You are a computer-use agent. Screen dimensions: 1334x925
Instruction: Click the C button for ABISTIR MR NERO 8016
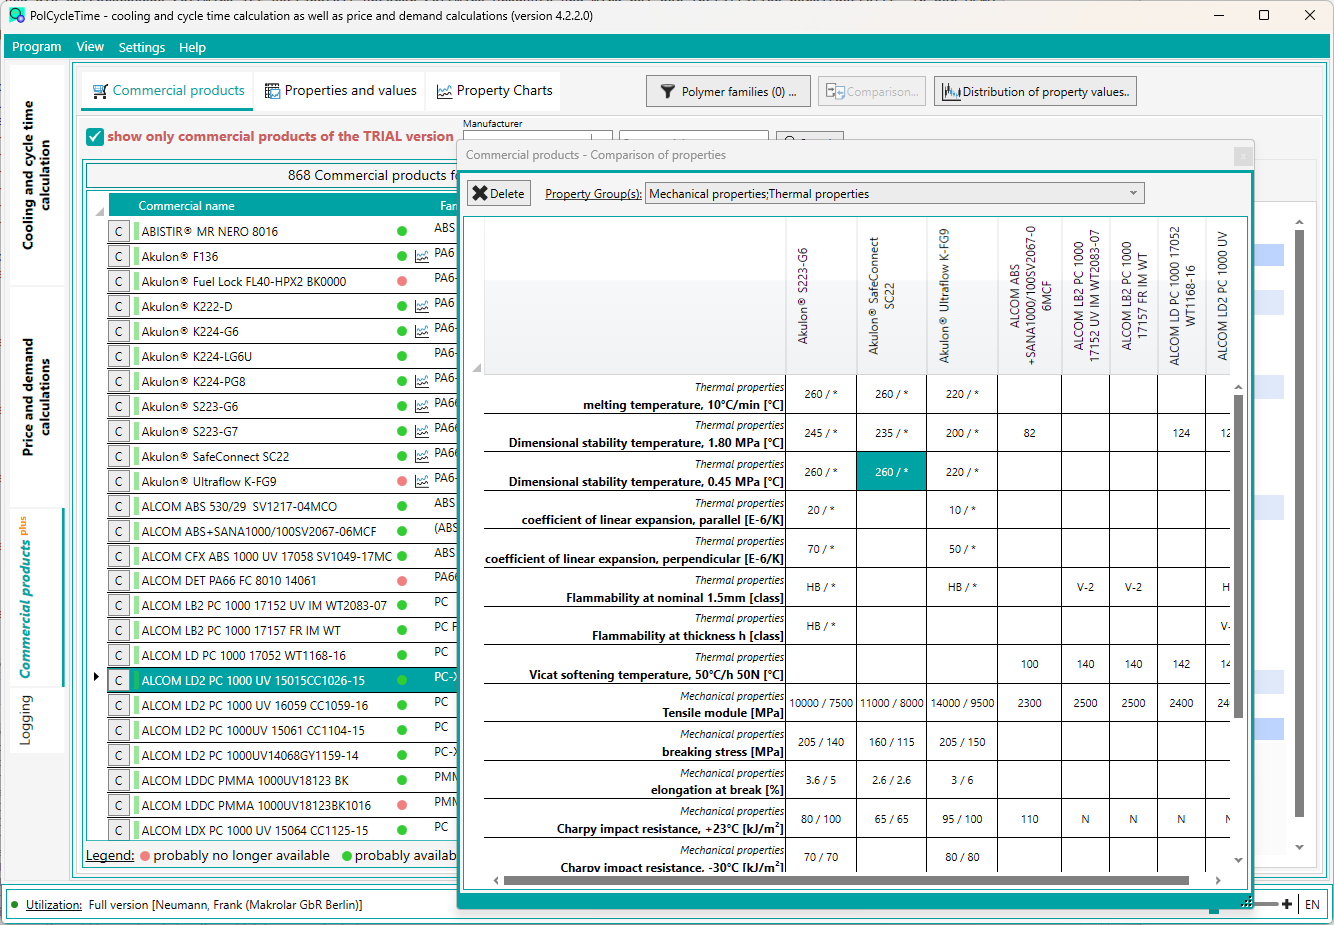point(119,231)
